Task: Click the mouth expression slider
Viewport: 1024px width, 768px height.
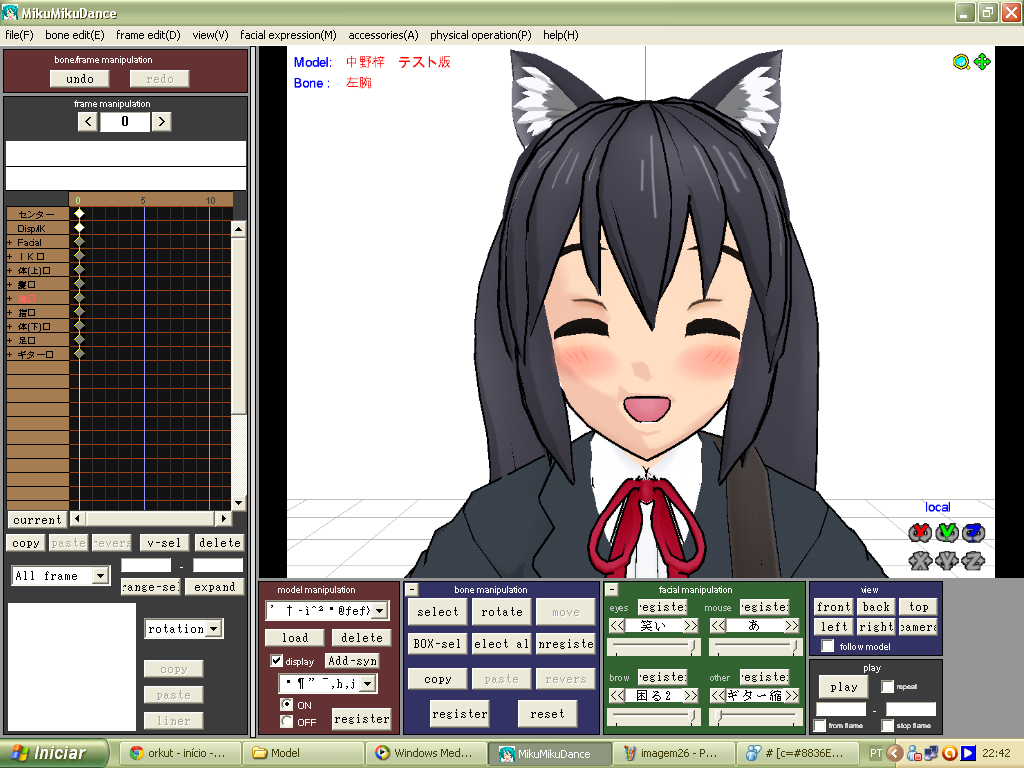Action: coord(756,647)
